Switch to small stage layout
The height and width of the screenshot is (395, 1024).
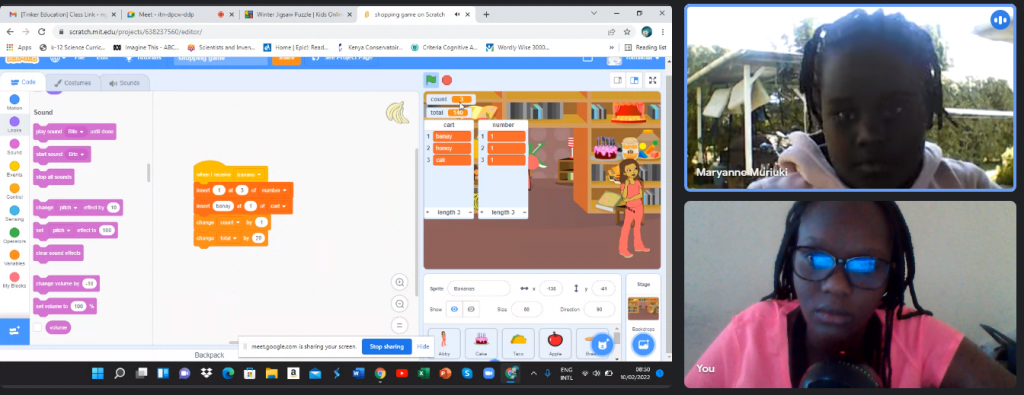tap(617, 80)
